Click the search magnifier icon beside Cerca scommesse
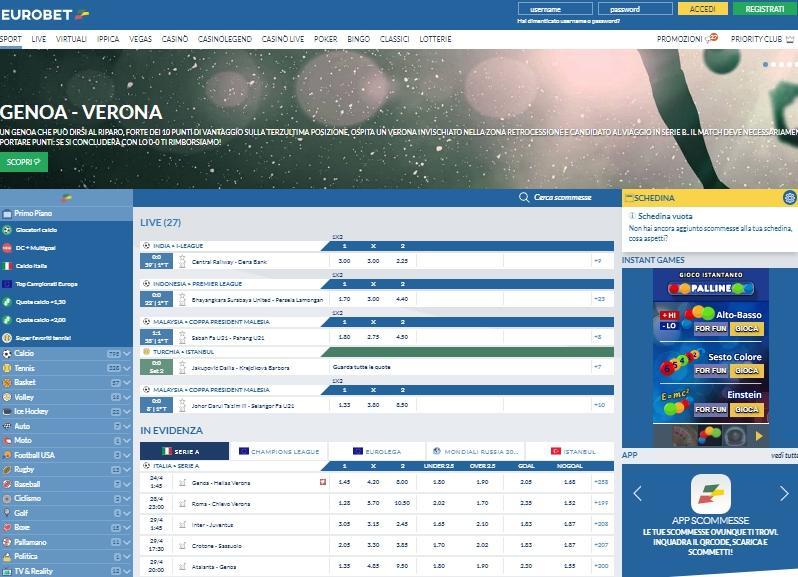Viewport: 798px width, 577px height. [524, 197]
